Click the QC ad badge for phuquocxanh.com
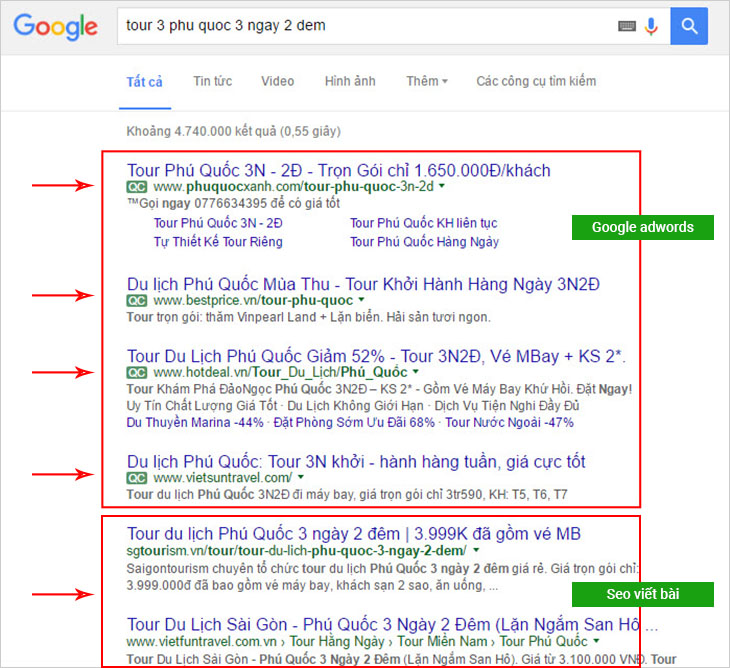Image resolution: width=730 pixels, height=668 pixels. [137, 187]
